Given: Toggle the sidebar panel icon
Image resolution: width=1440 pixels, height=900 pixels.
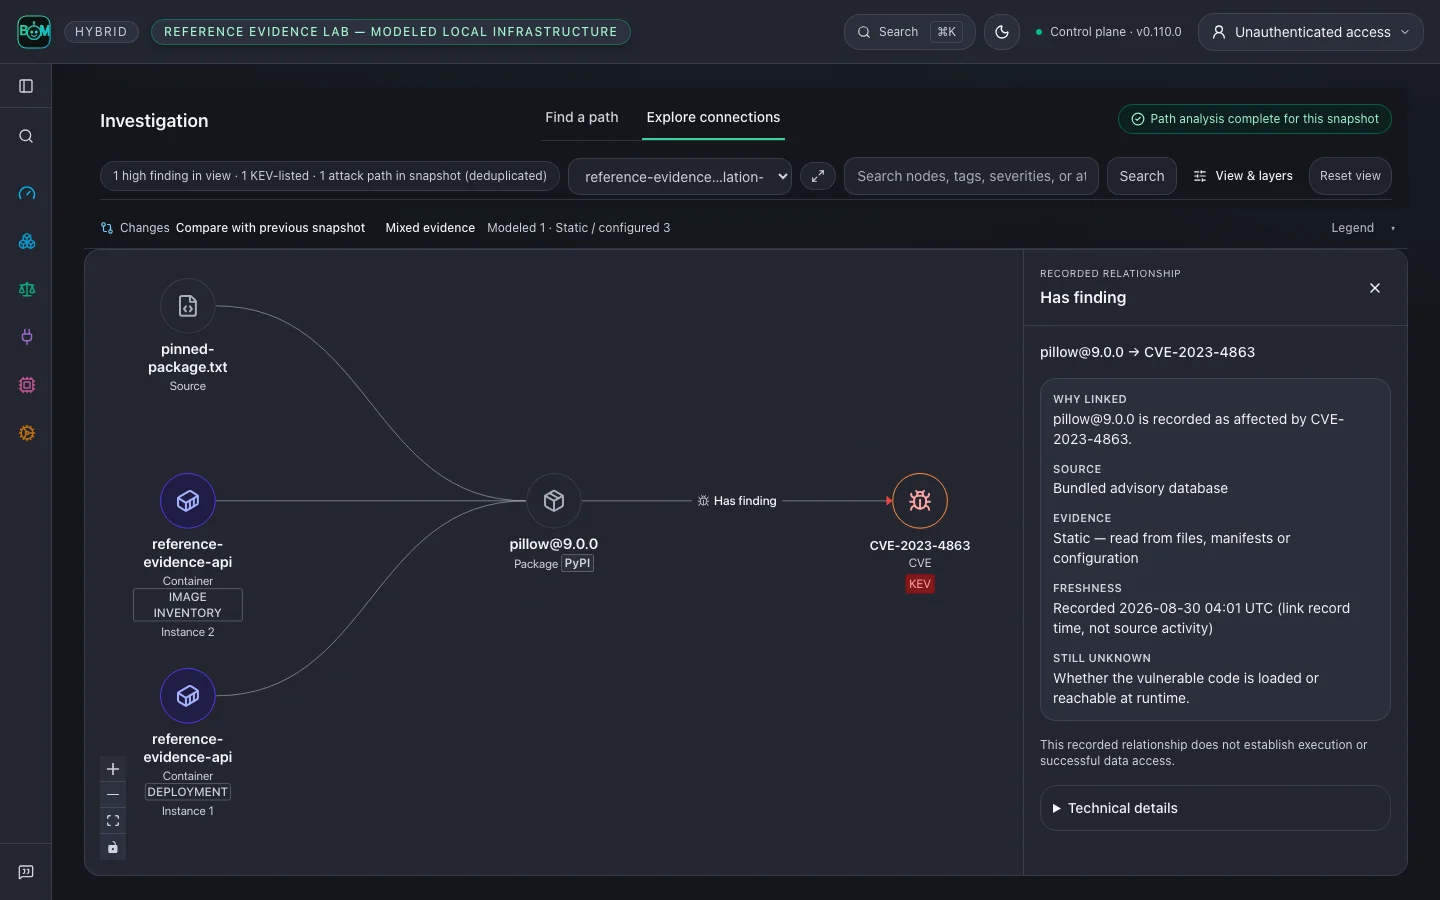Looking at the screenshot, I should pos(27,86).
